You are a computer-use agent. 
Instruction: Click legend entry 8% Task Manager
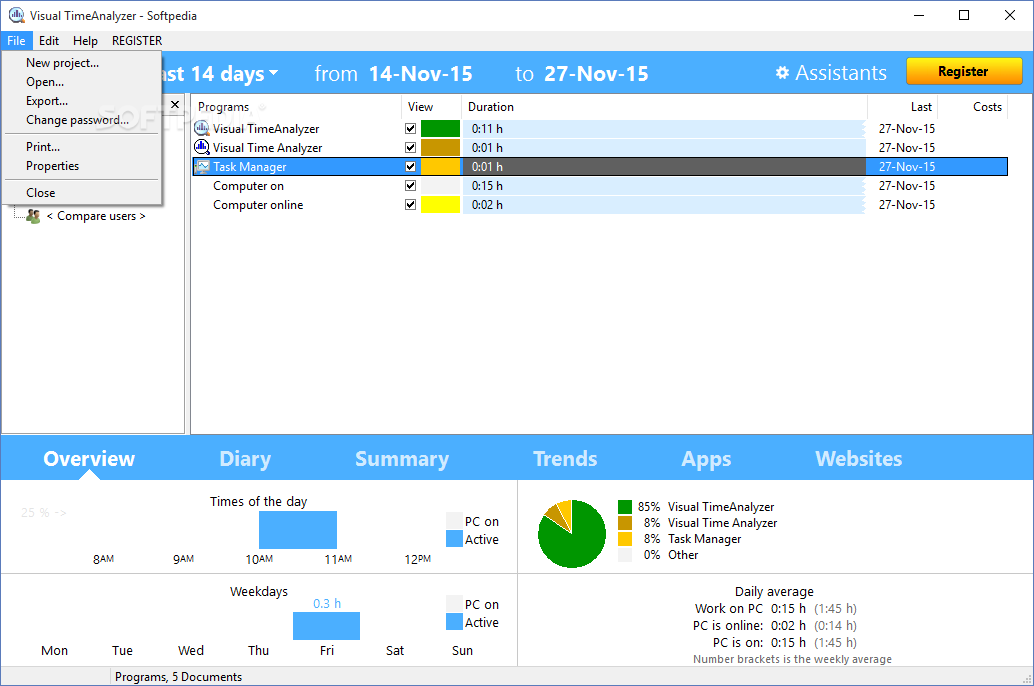tap(680, 539)
